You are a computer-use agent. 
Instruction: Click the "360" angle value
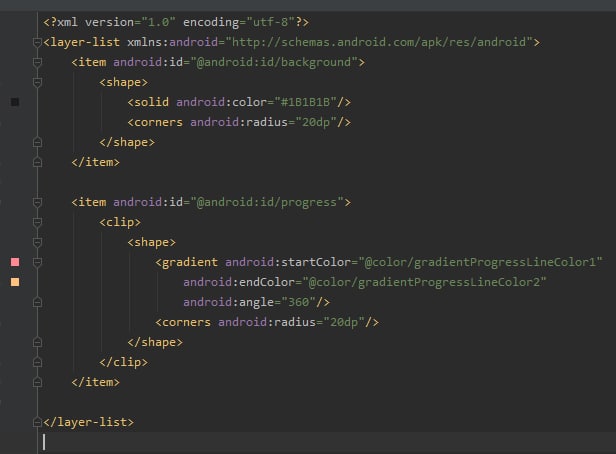299,302
